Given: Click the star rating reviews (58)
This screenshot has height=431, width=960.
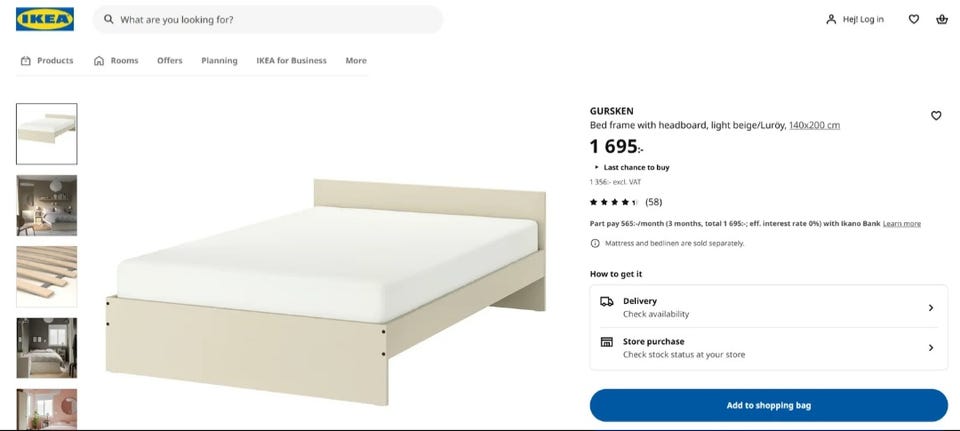Looking at the screenshot, I should pos(626,202).
